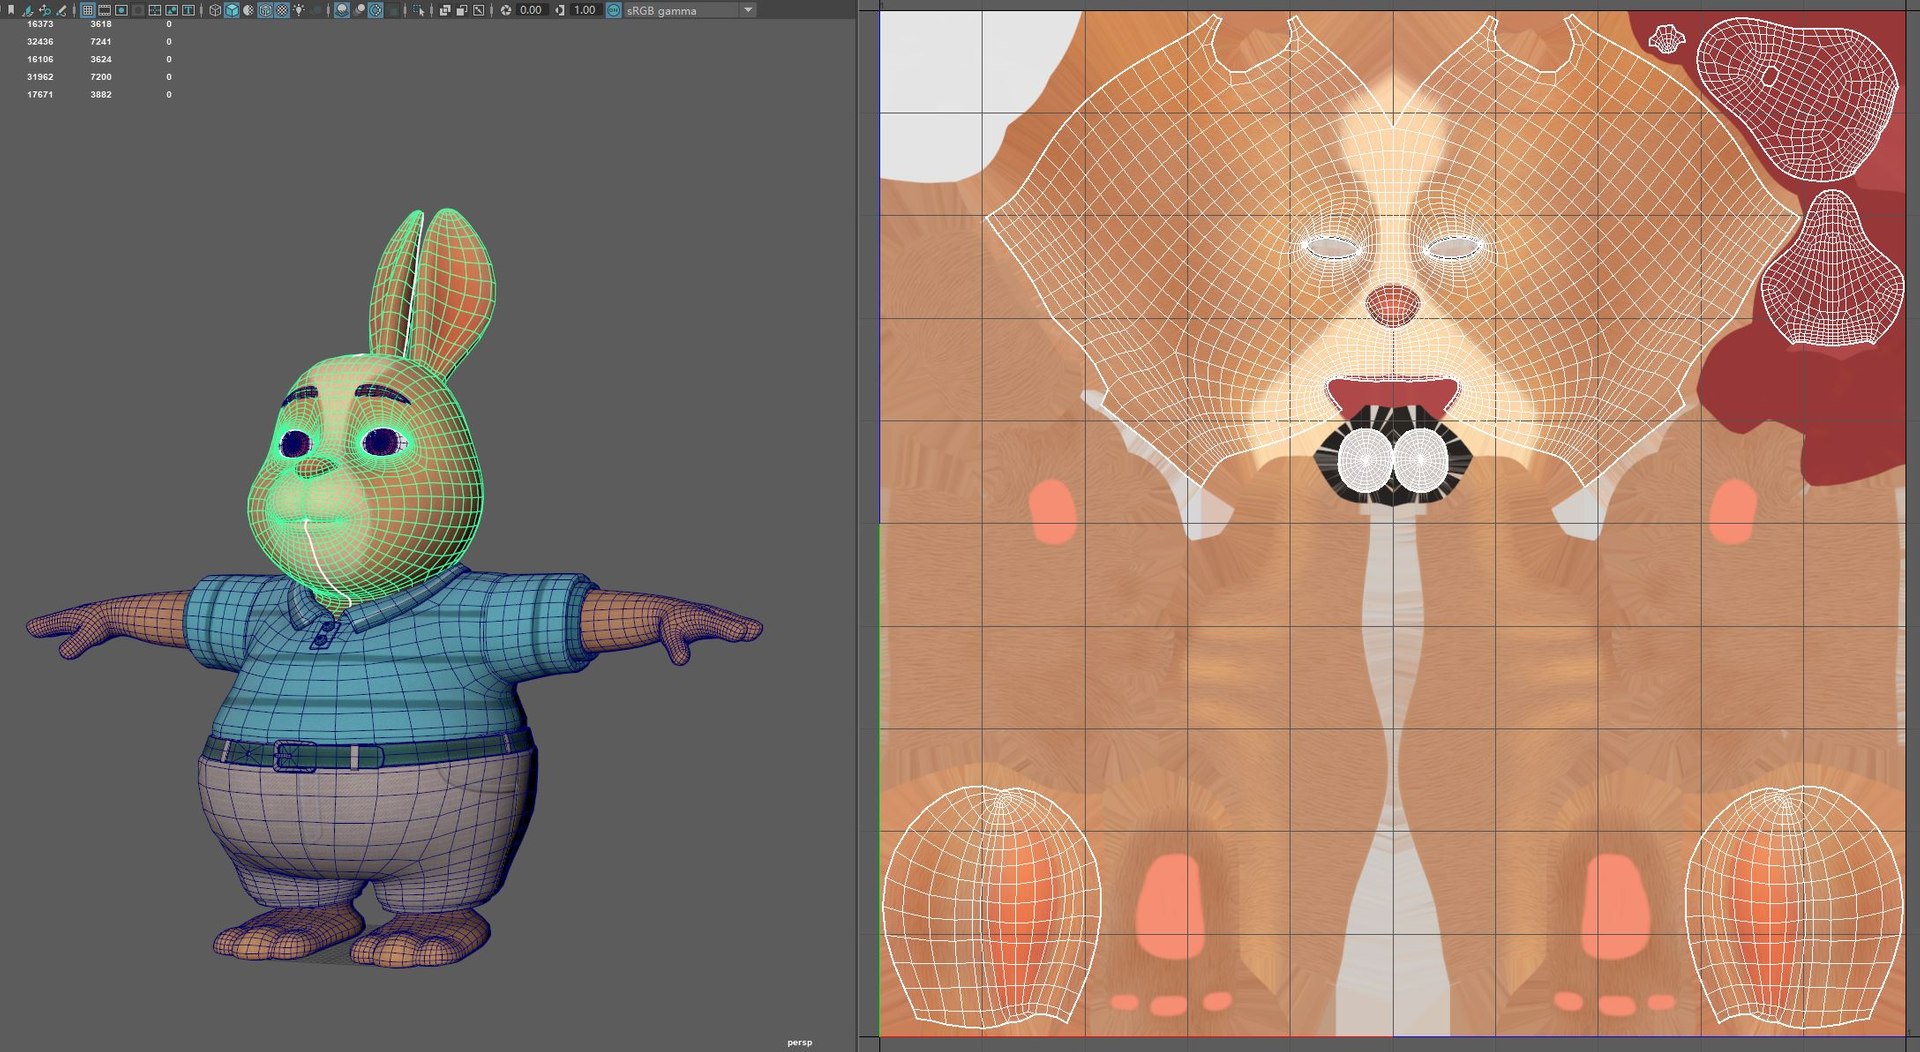
Task: Switch to wireframe display mode
Action: coord(215,10)
